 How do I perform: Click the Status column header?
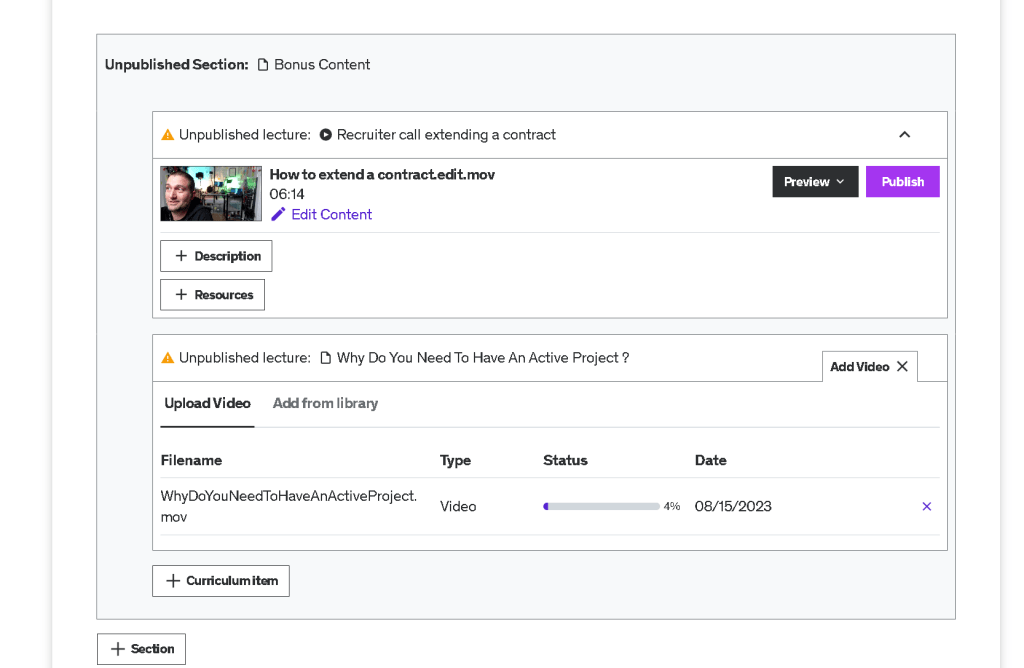click(x=565, y=460)
